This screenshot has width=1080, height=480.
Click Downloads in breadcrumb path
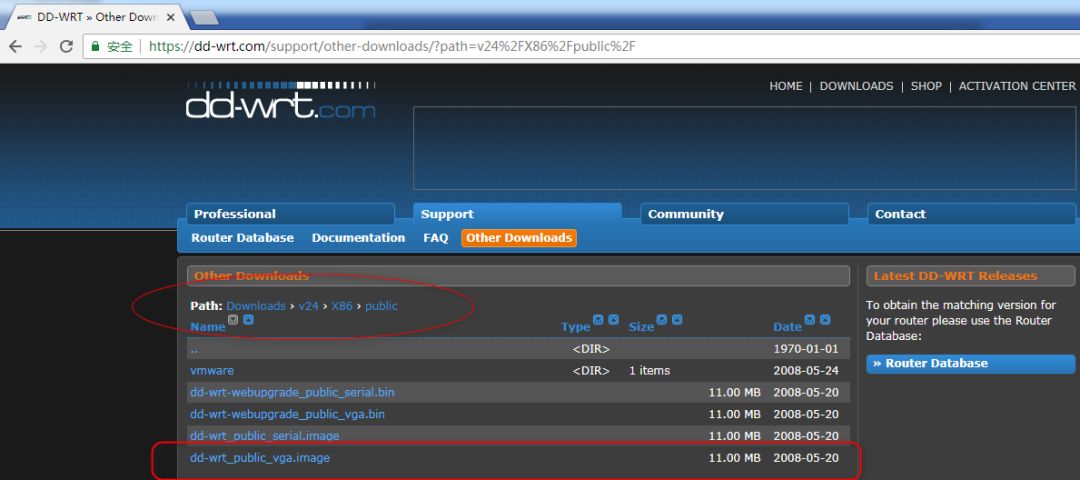(256, 306)
